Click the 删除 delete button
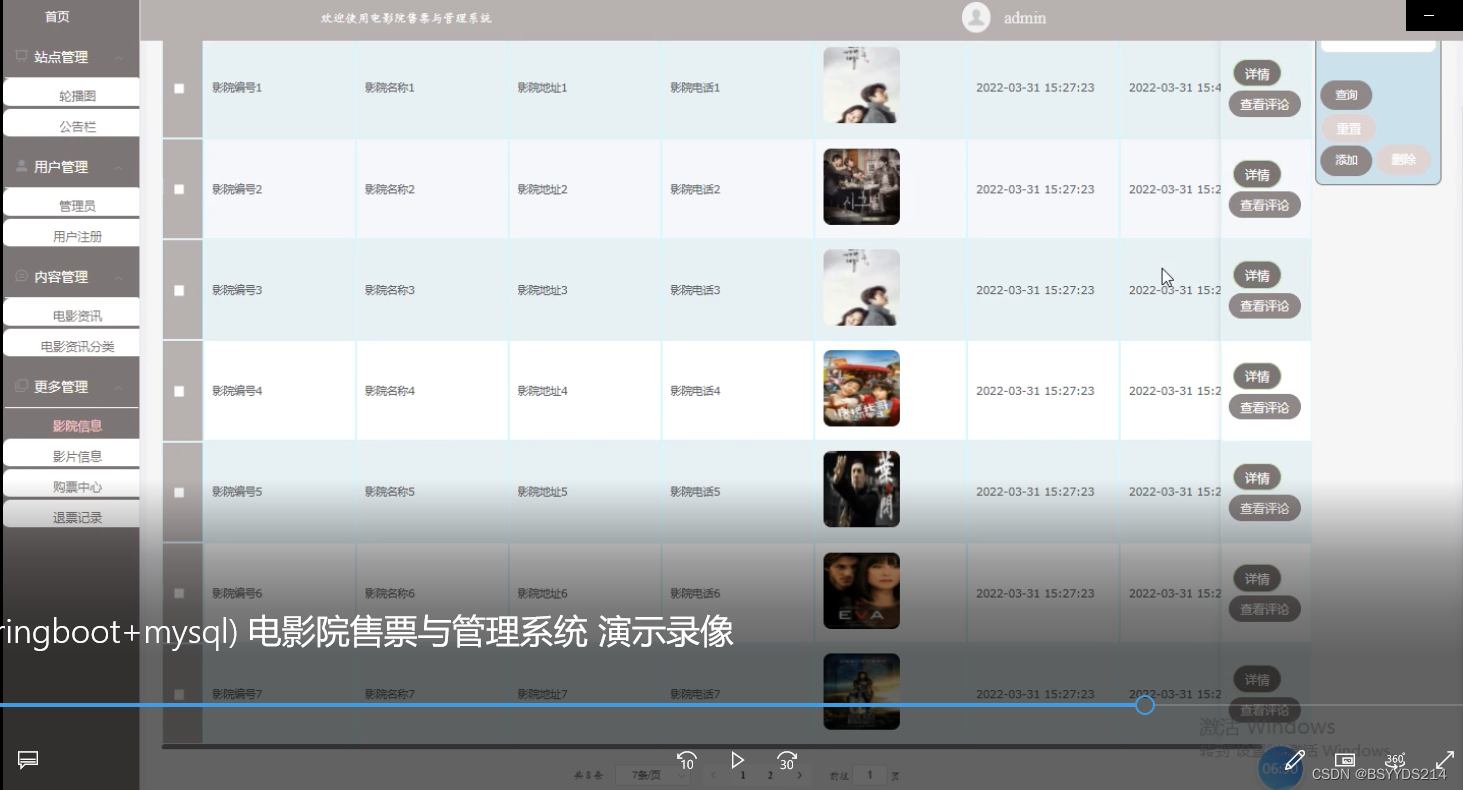 (1403, 160)
